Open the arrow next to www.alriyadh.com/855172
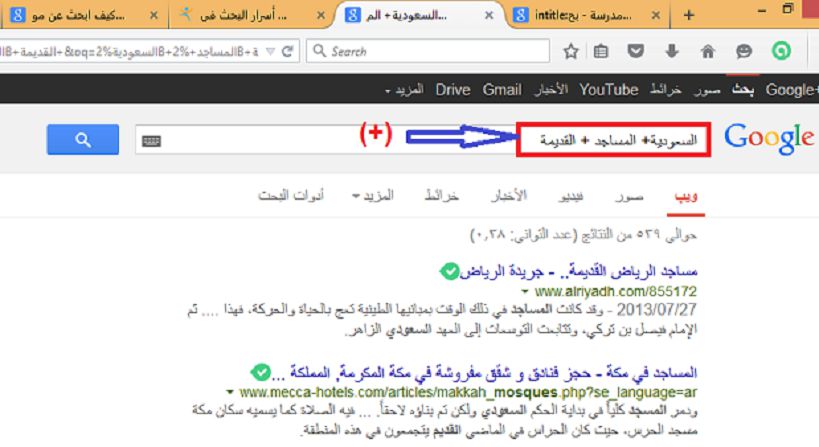Image resolution: width=819 pixels, height=447 pixels. point(525,291)
